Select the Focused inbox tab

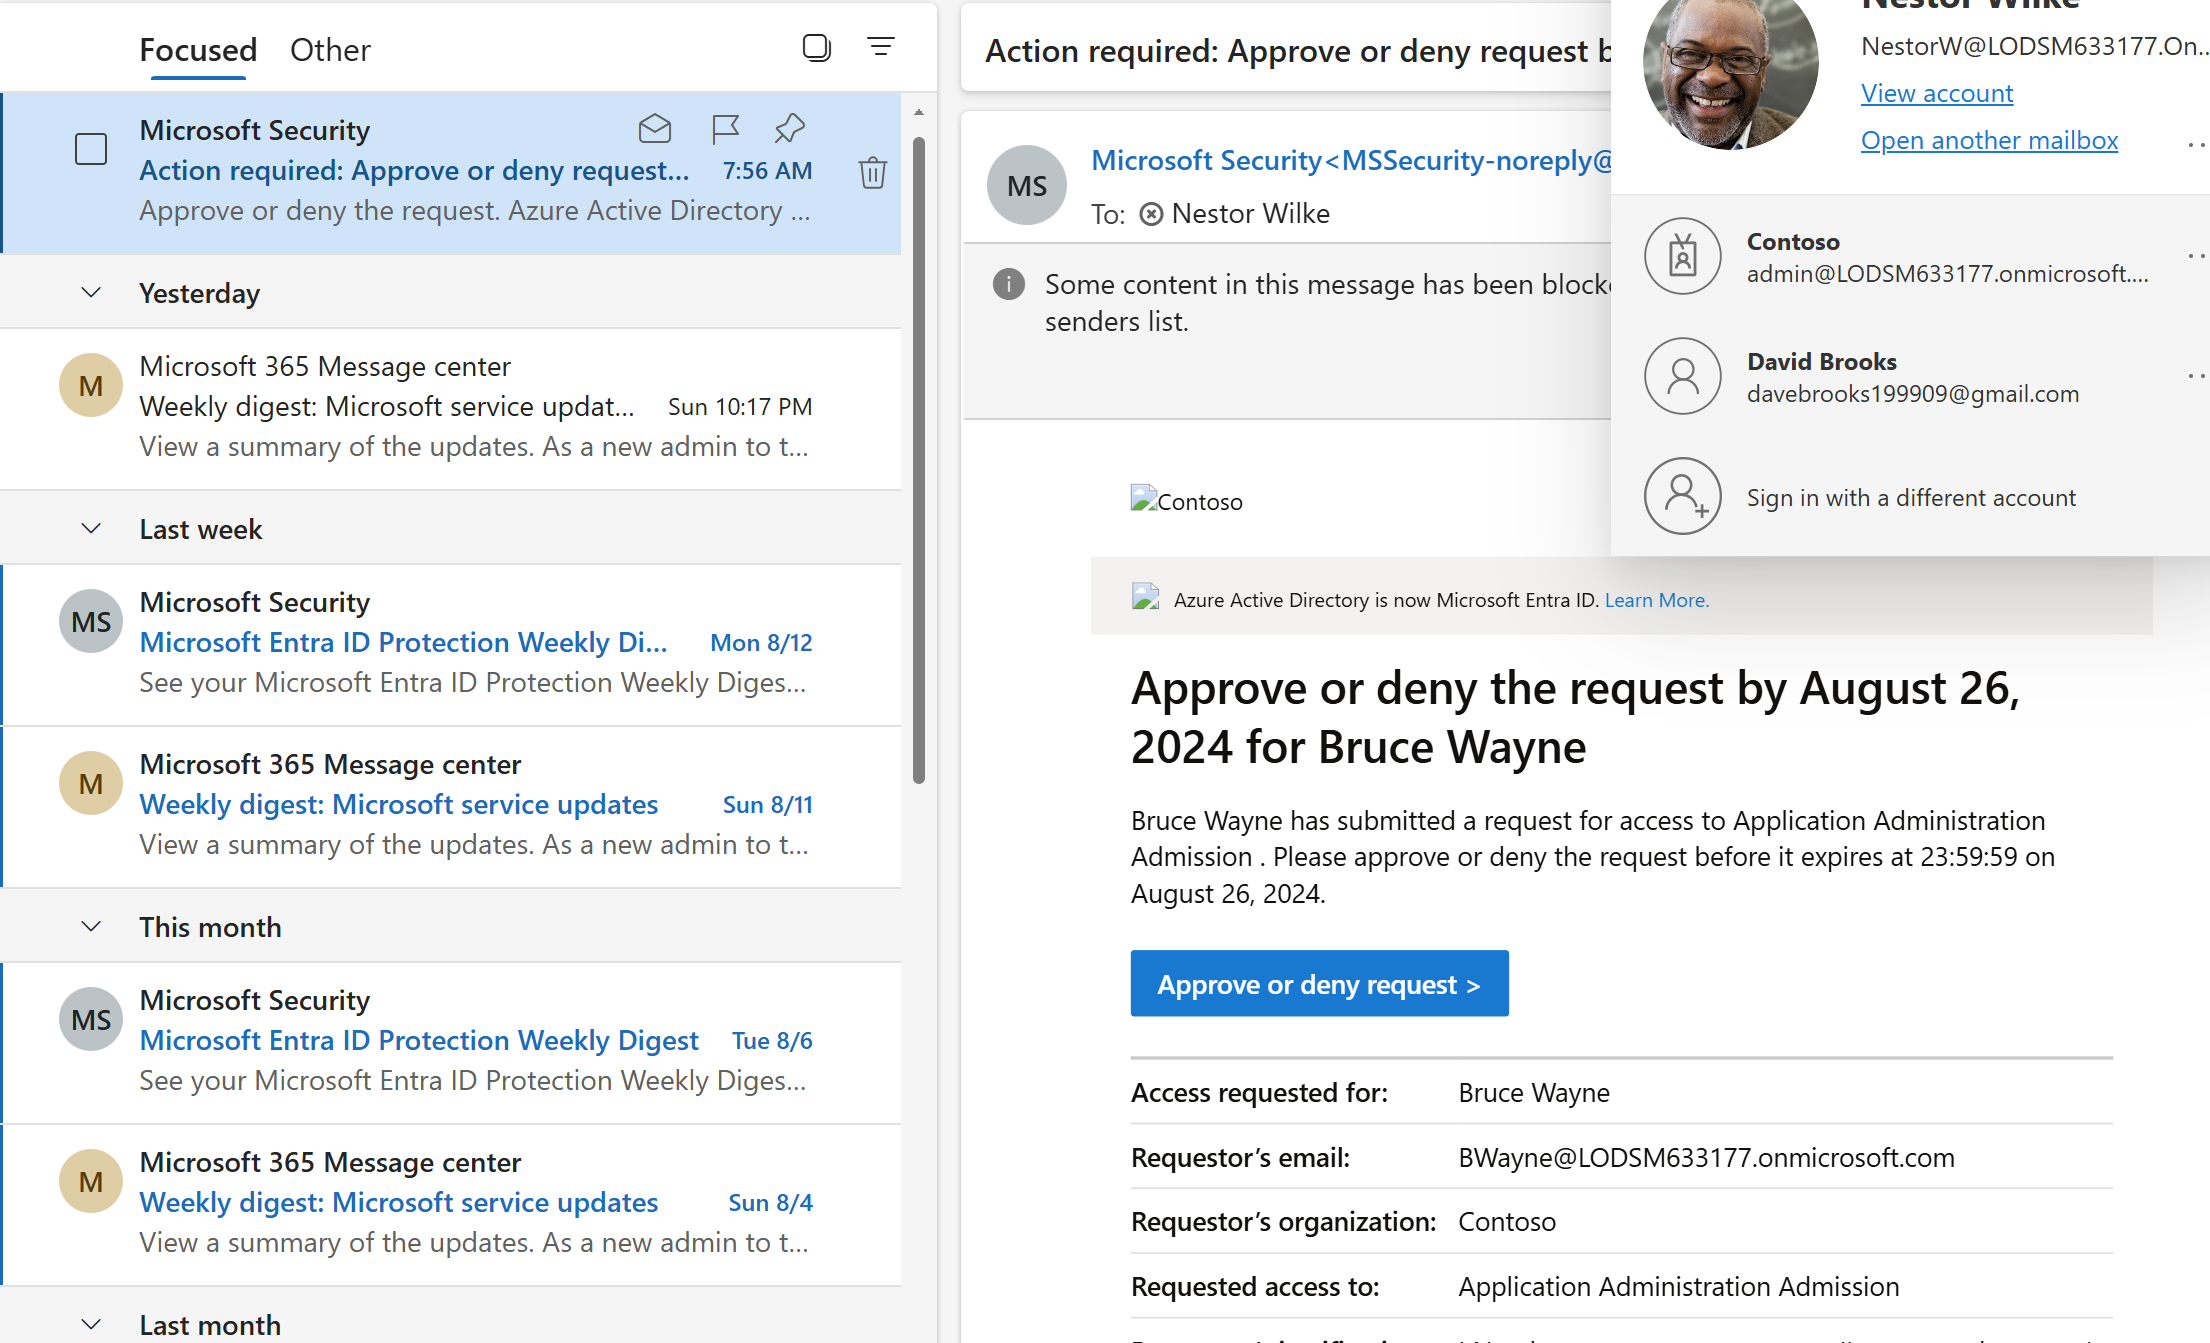click(x=198, y=50)
